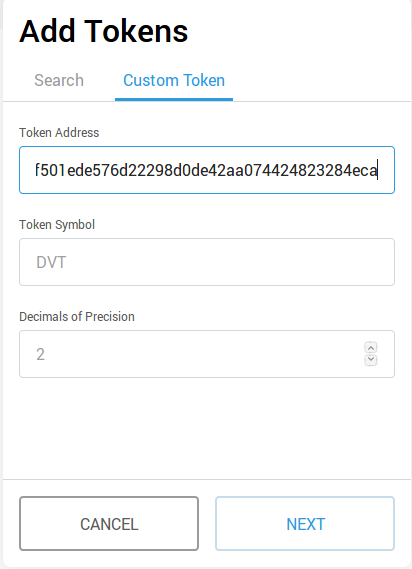Click blue underline beneath Custom Token tab
The height and width of the screenshot is (569, 412).
click(174, 99)
